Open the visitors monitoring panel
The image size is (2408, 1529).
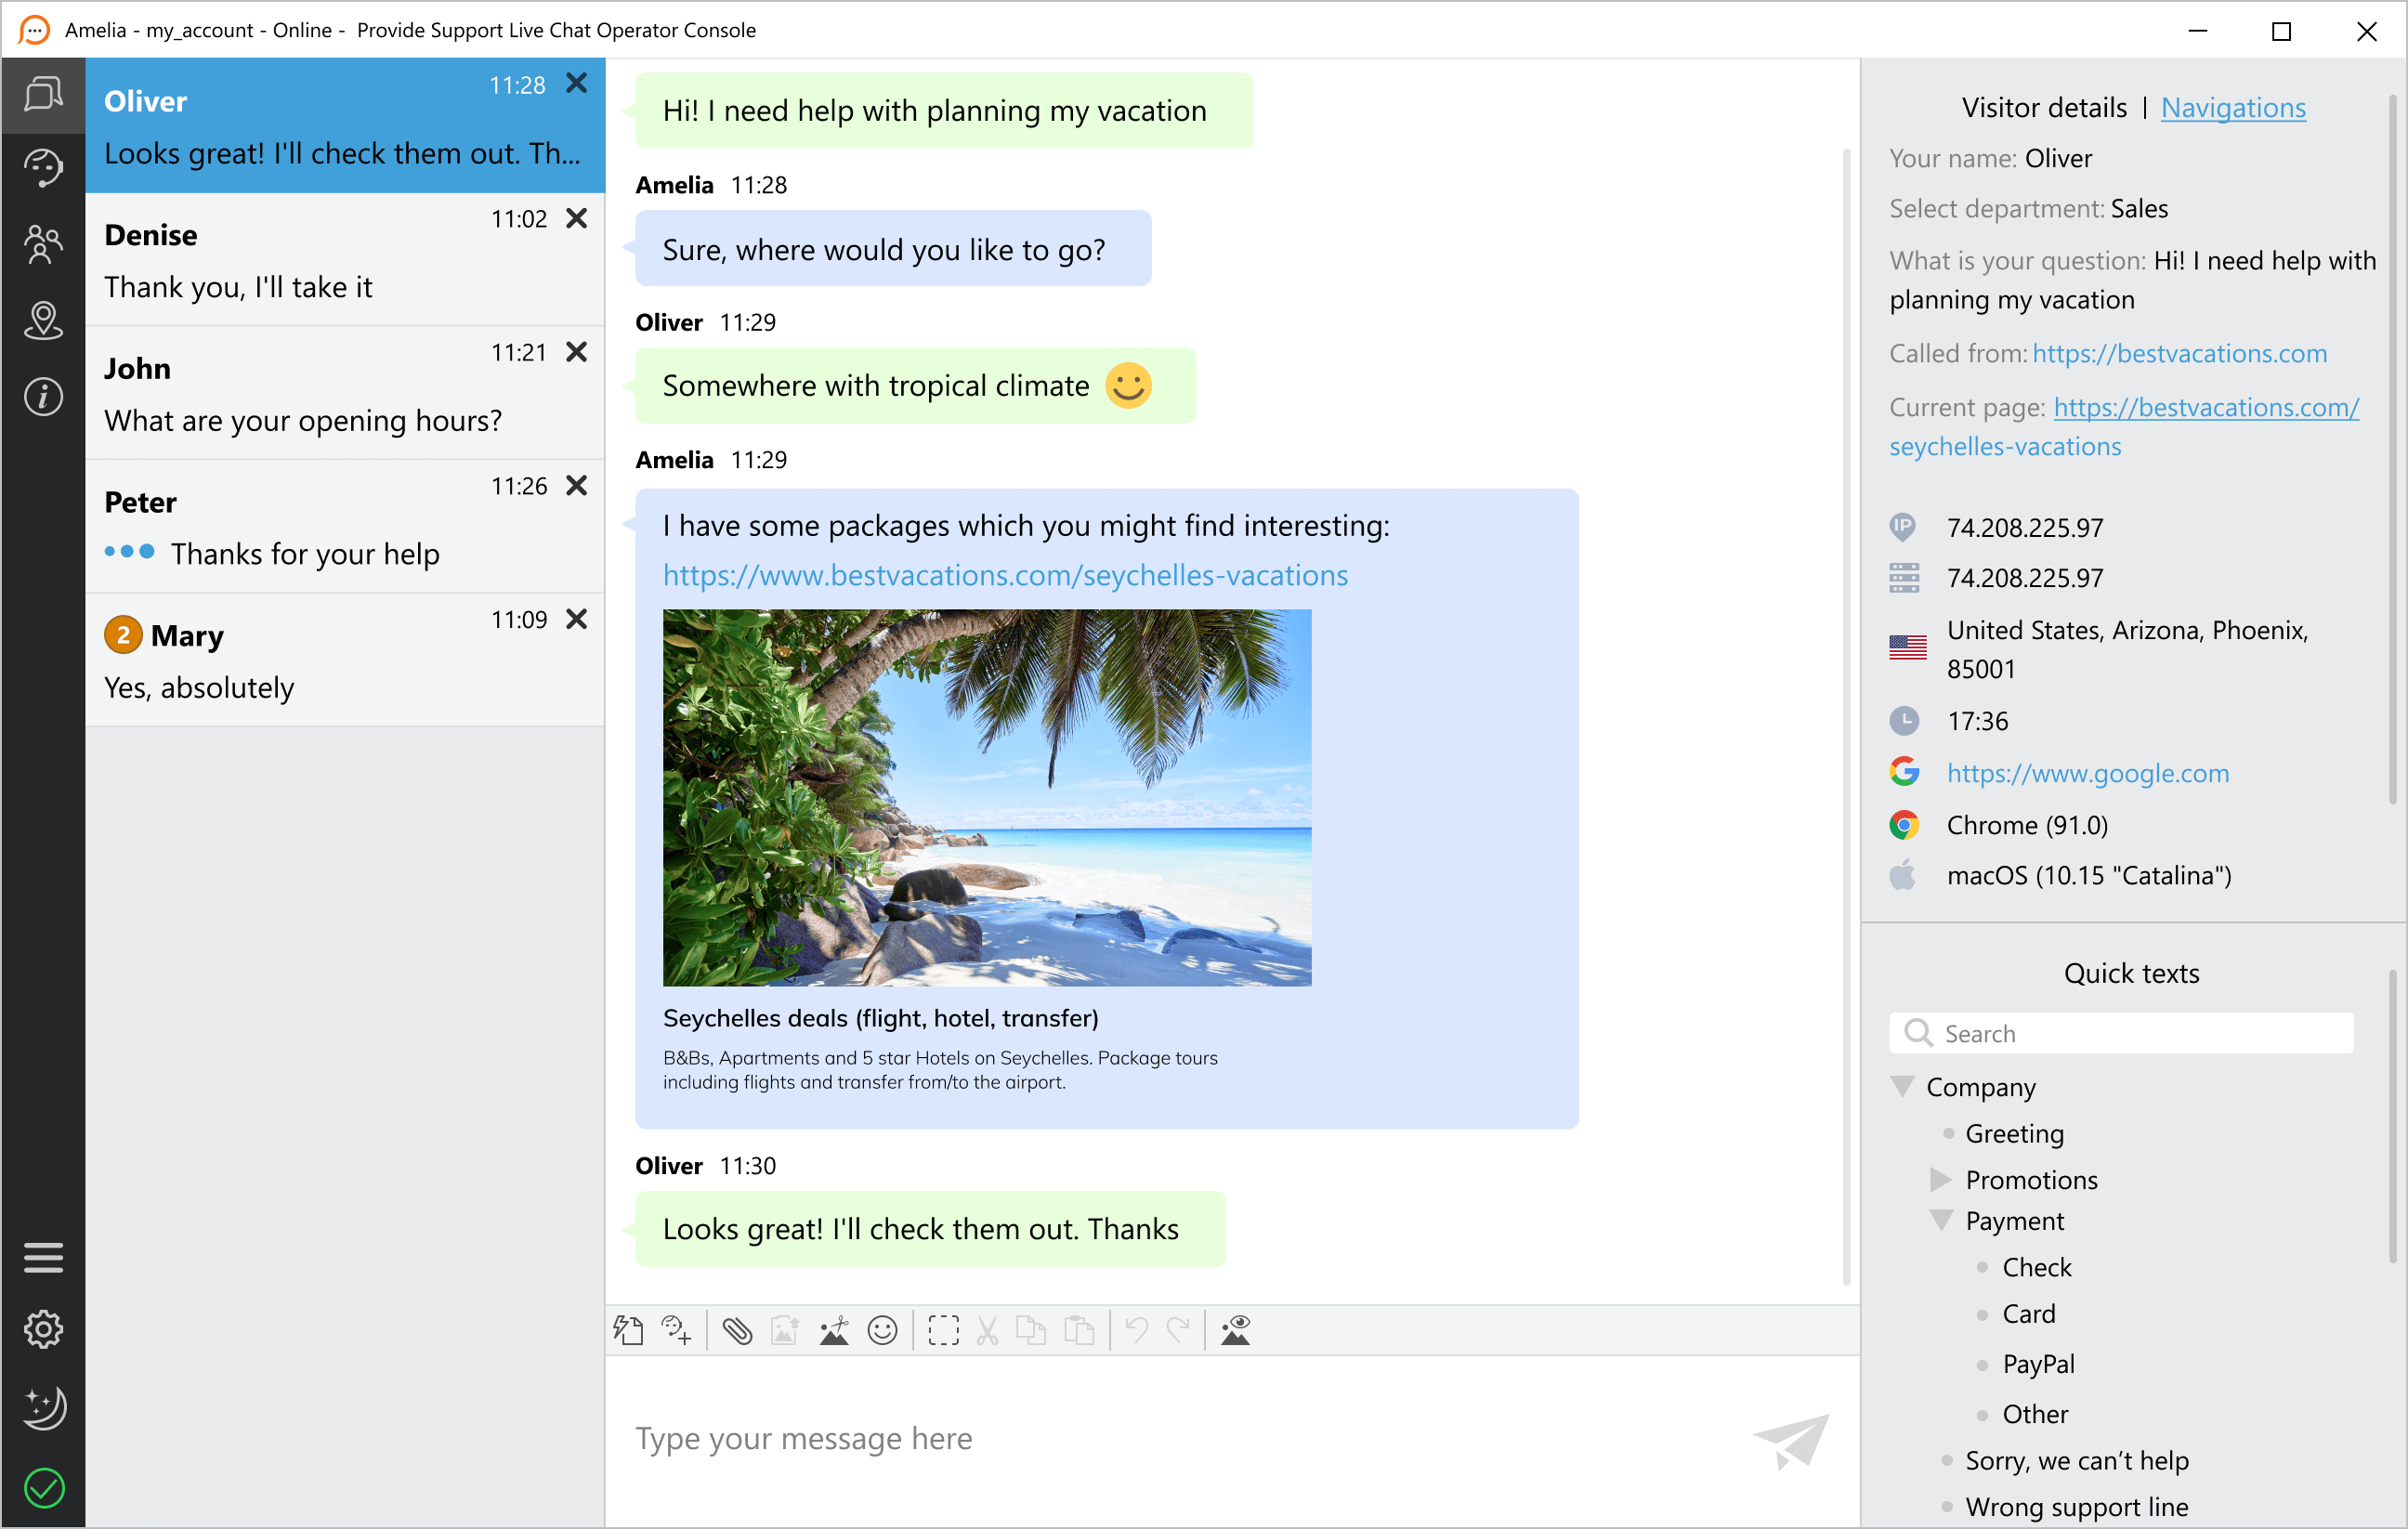coord(44,243)
